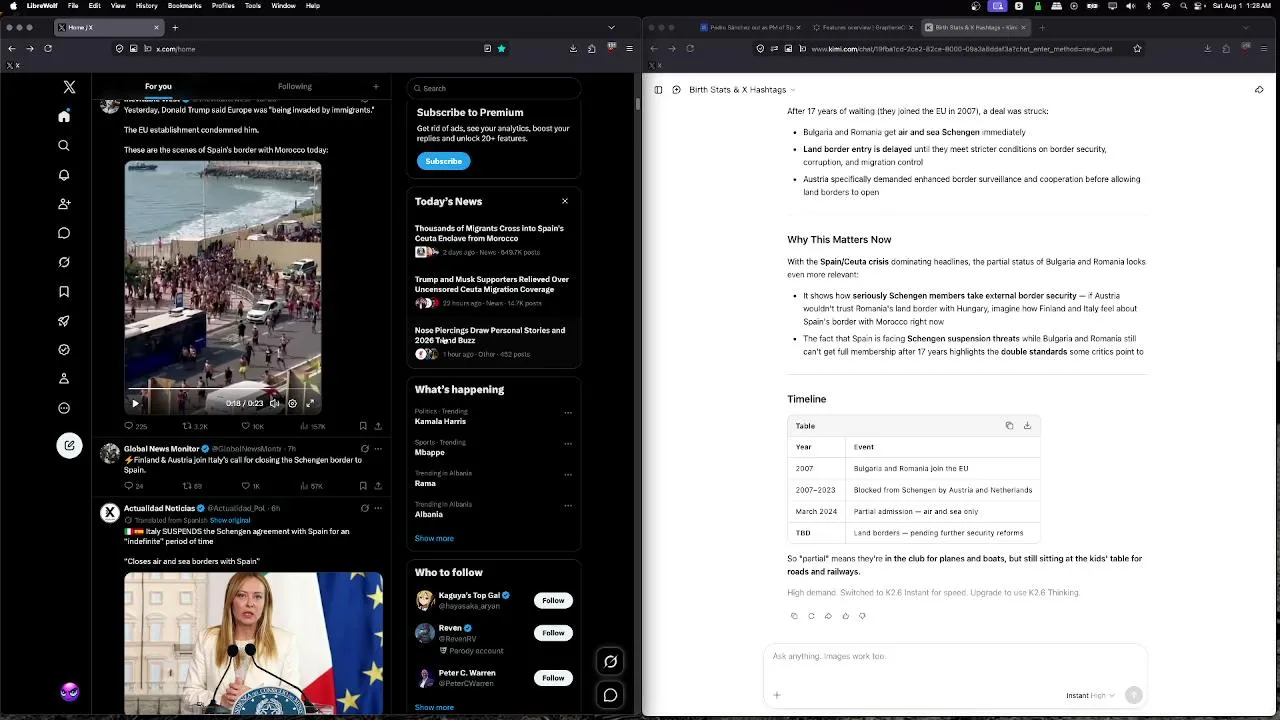The image size is (1280, 720).
Task: Open X home via the house icon
Action: coord(64,116)
